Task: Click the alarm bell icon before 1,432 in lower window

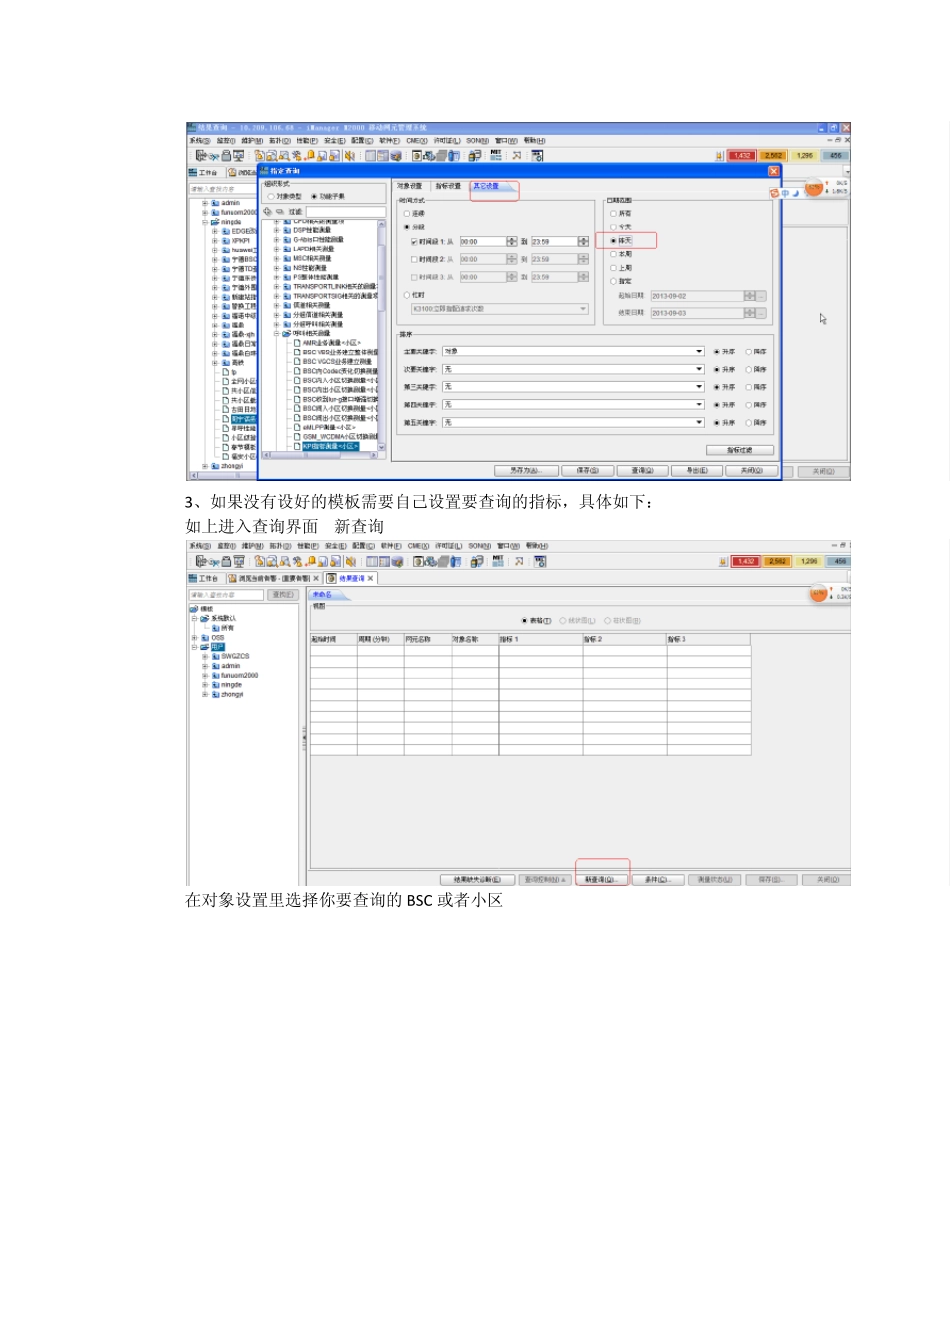Action: click(723, 562)
